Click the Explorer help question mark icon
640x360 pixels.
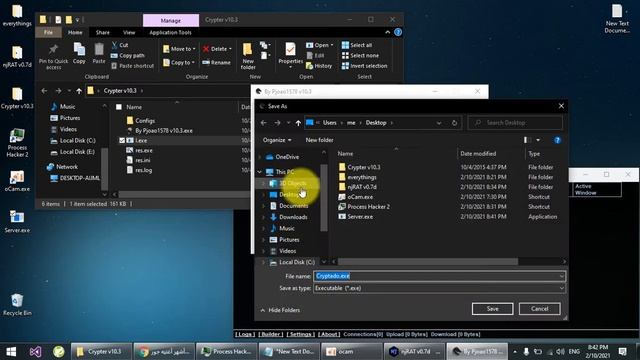pos(398,32)
